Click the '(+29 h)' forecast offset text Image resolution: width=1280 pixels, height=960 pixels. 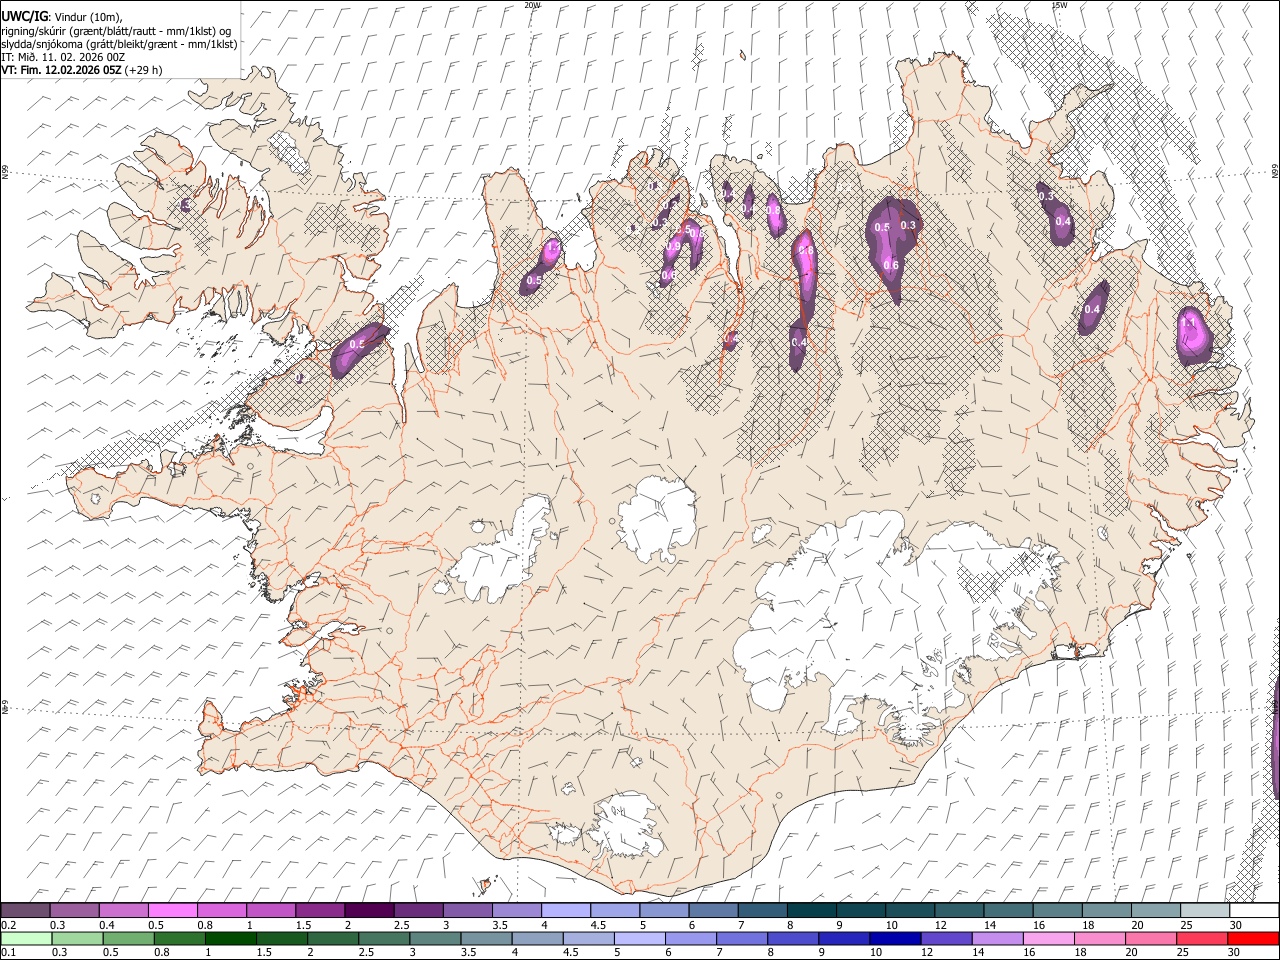(x=144, y=70)
